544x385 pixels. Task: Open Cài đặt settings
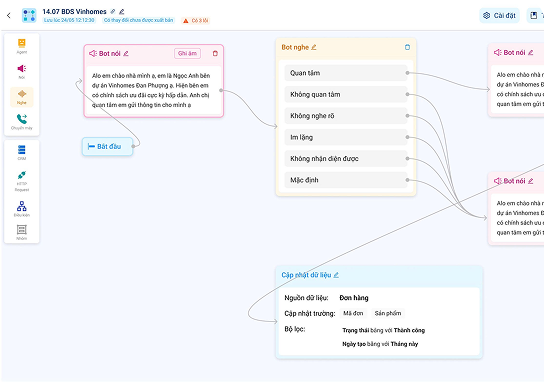click(x=499, y=15)
